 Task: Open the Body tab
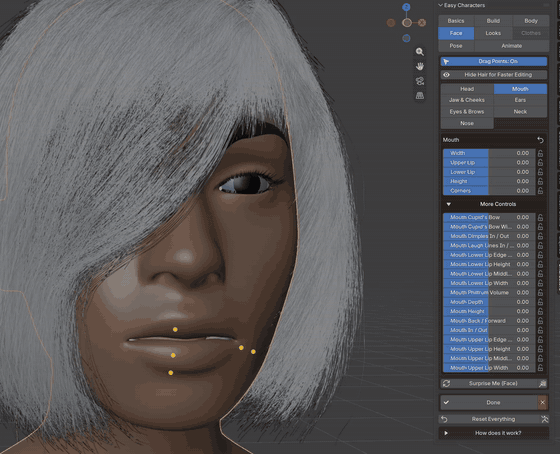pyautogui.click(x=531, y=21)
